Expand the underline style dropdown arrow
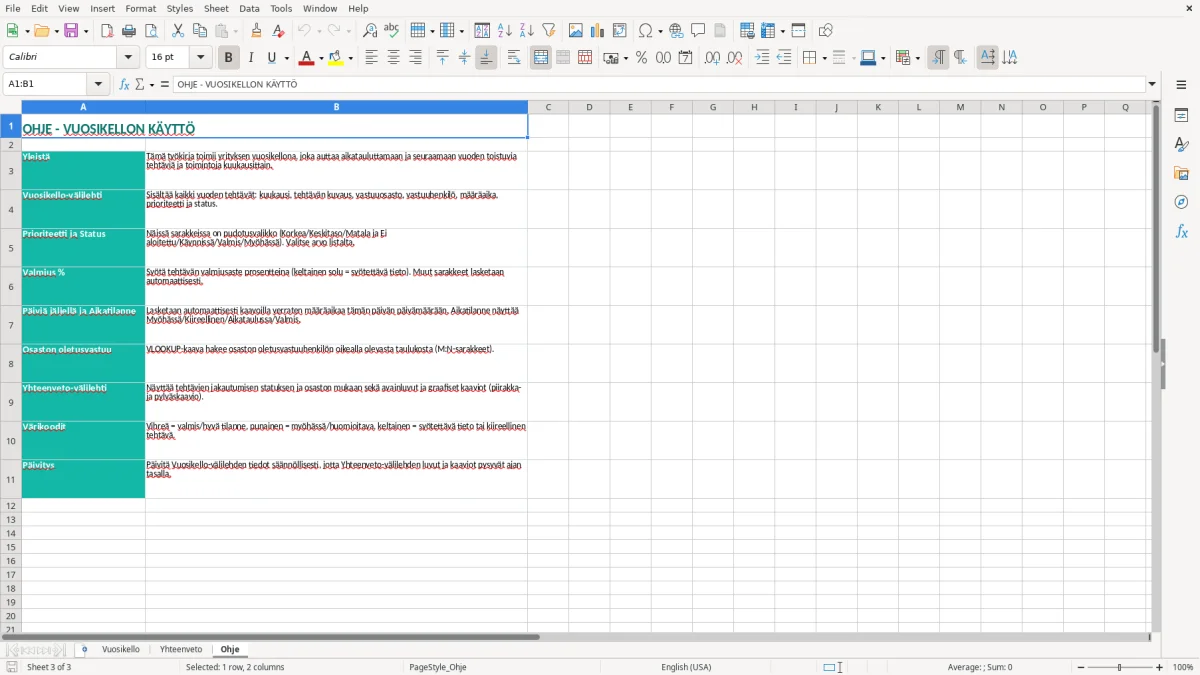 [286, 58]
